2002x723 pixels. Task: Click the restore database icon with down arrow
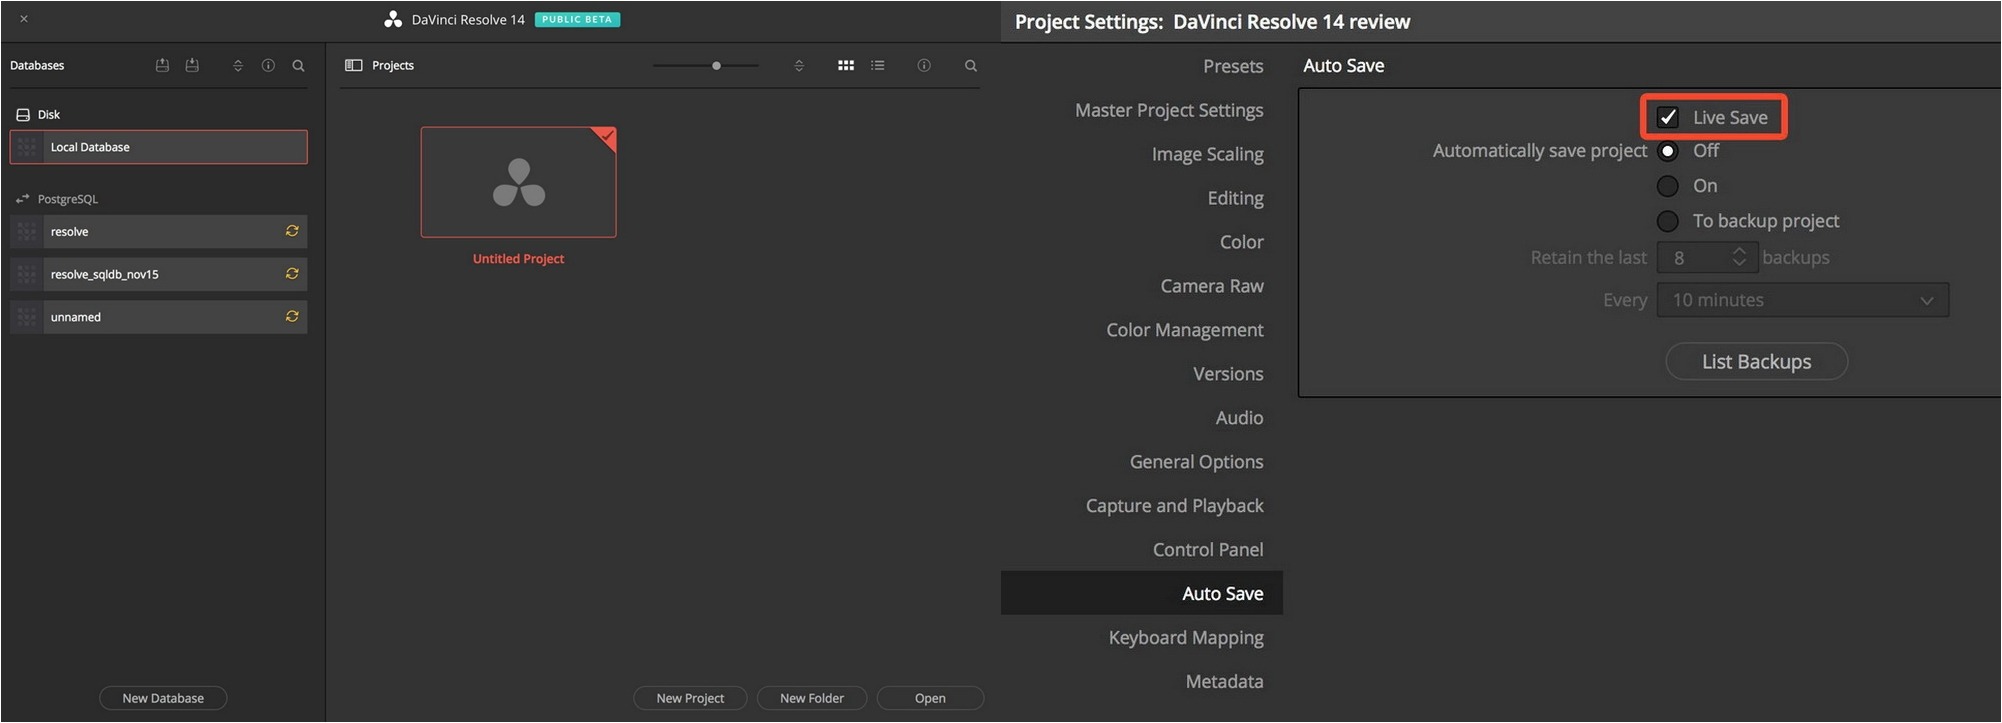[192, 65]
